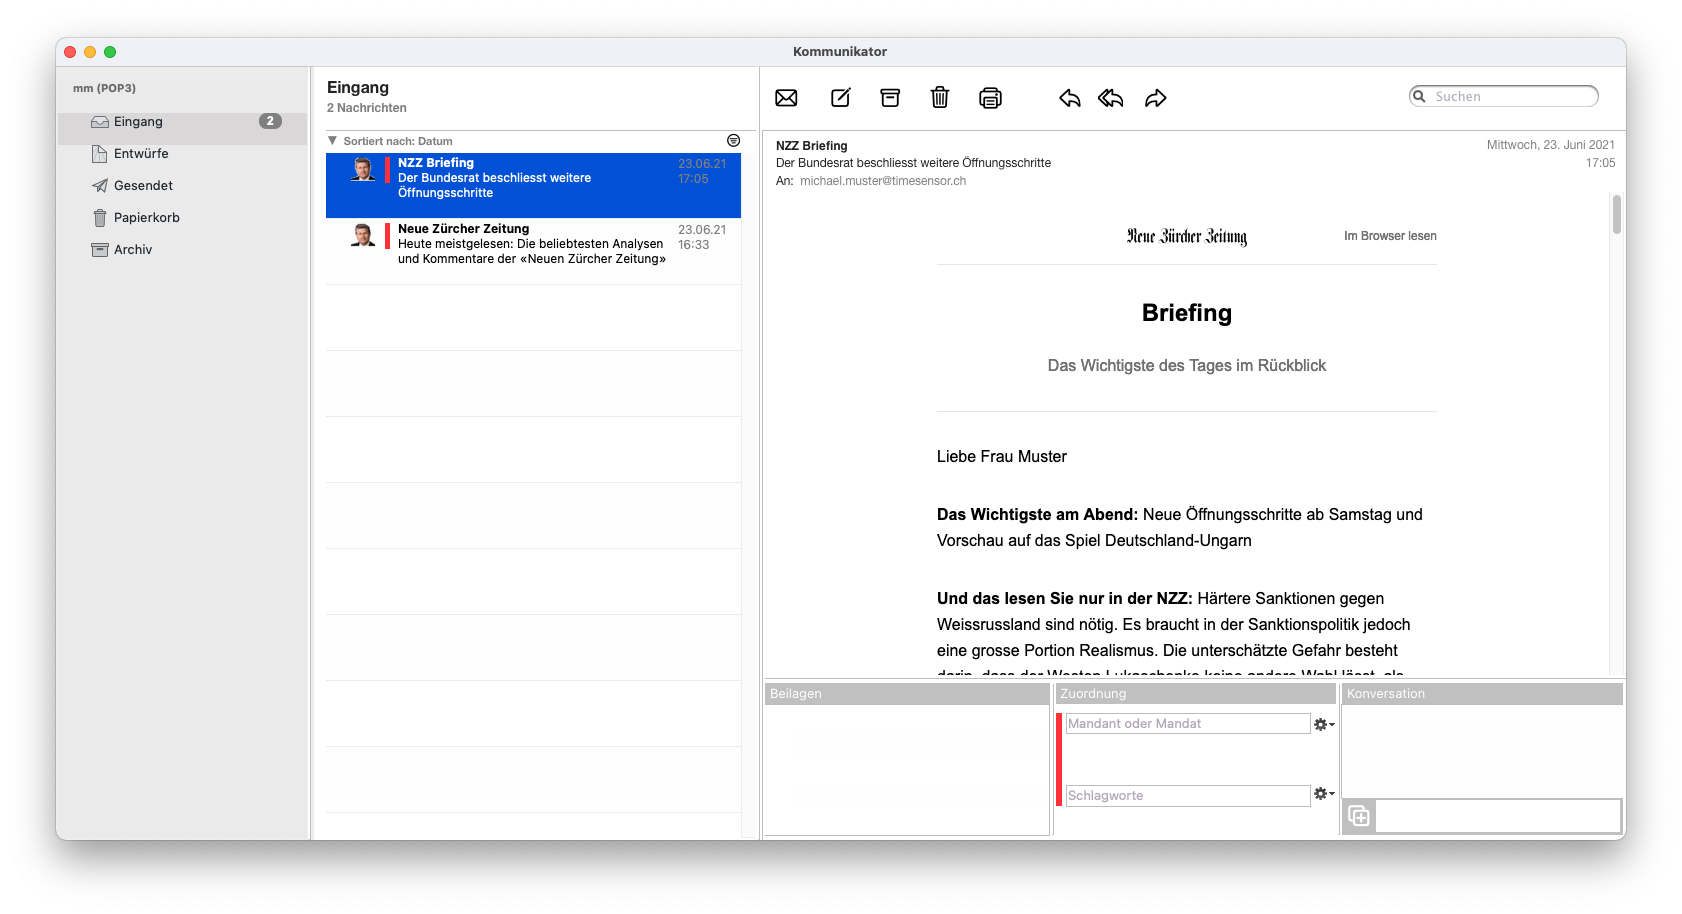Click the Beilagen panel header

click(x=907, y=694)
